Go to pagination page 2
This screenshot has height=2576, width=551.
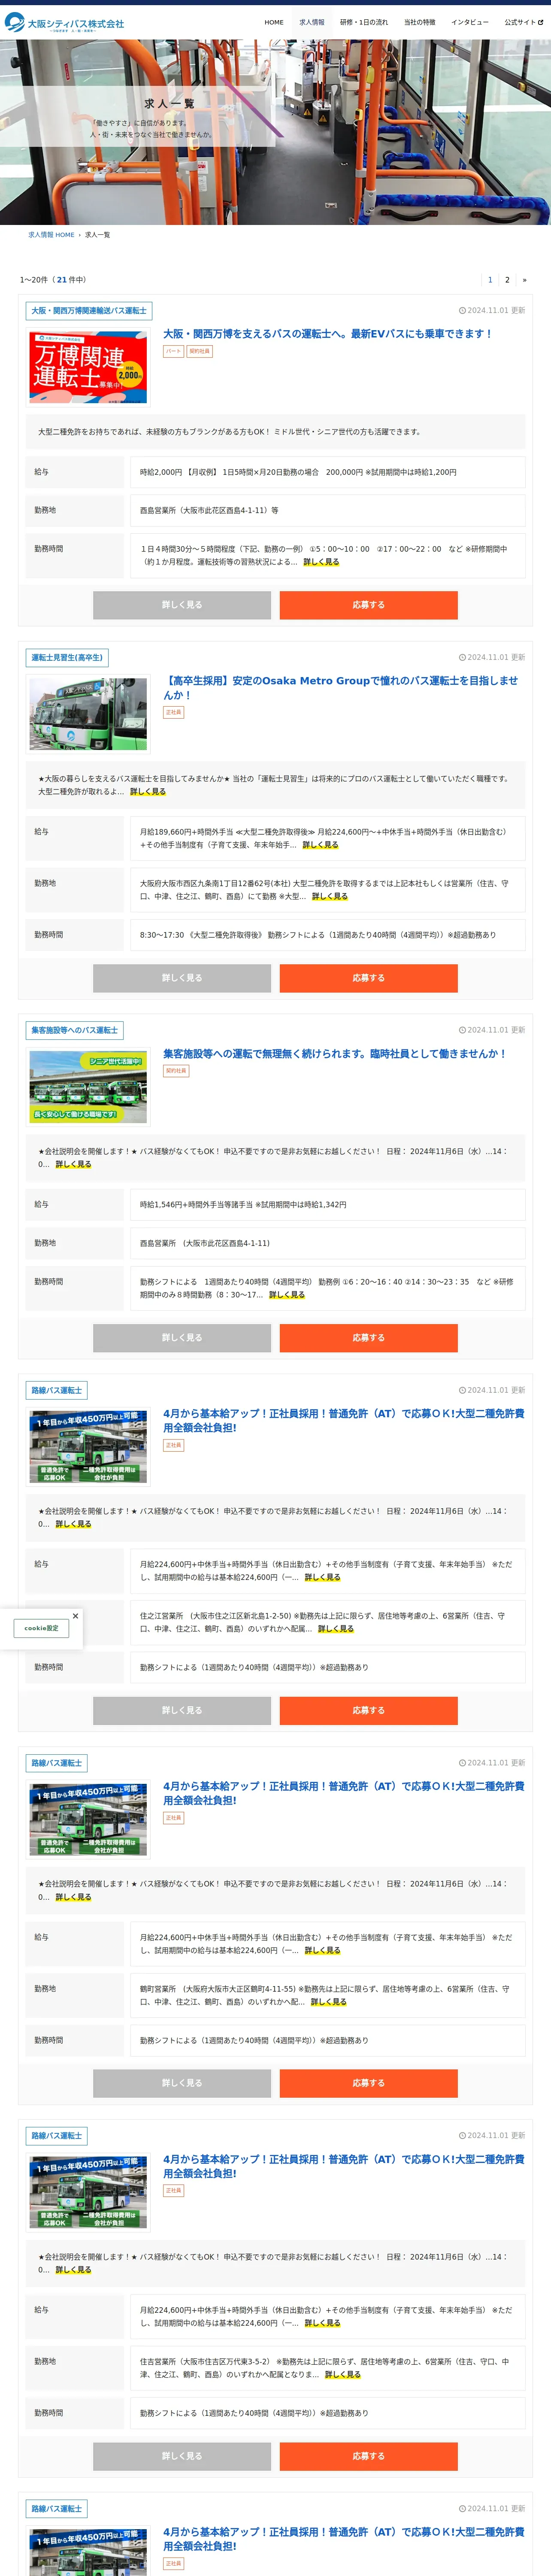(x=507, y=280)
